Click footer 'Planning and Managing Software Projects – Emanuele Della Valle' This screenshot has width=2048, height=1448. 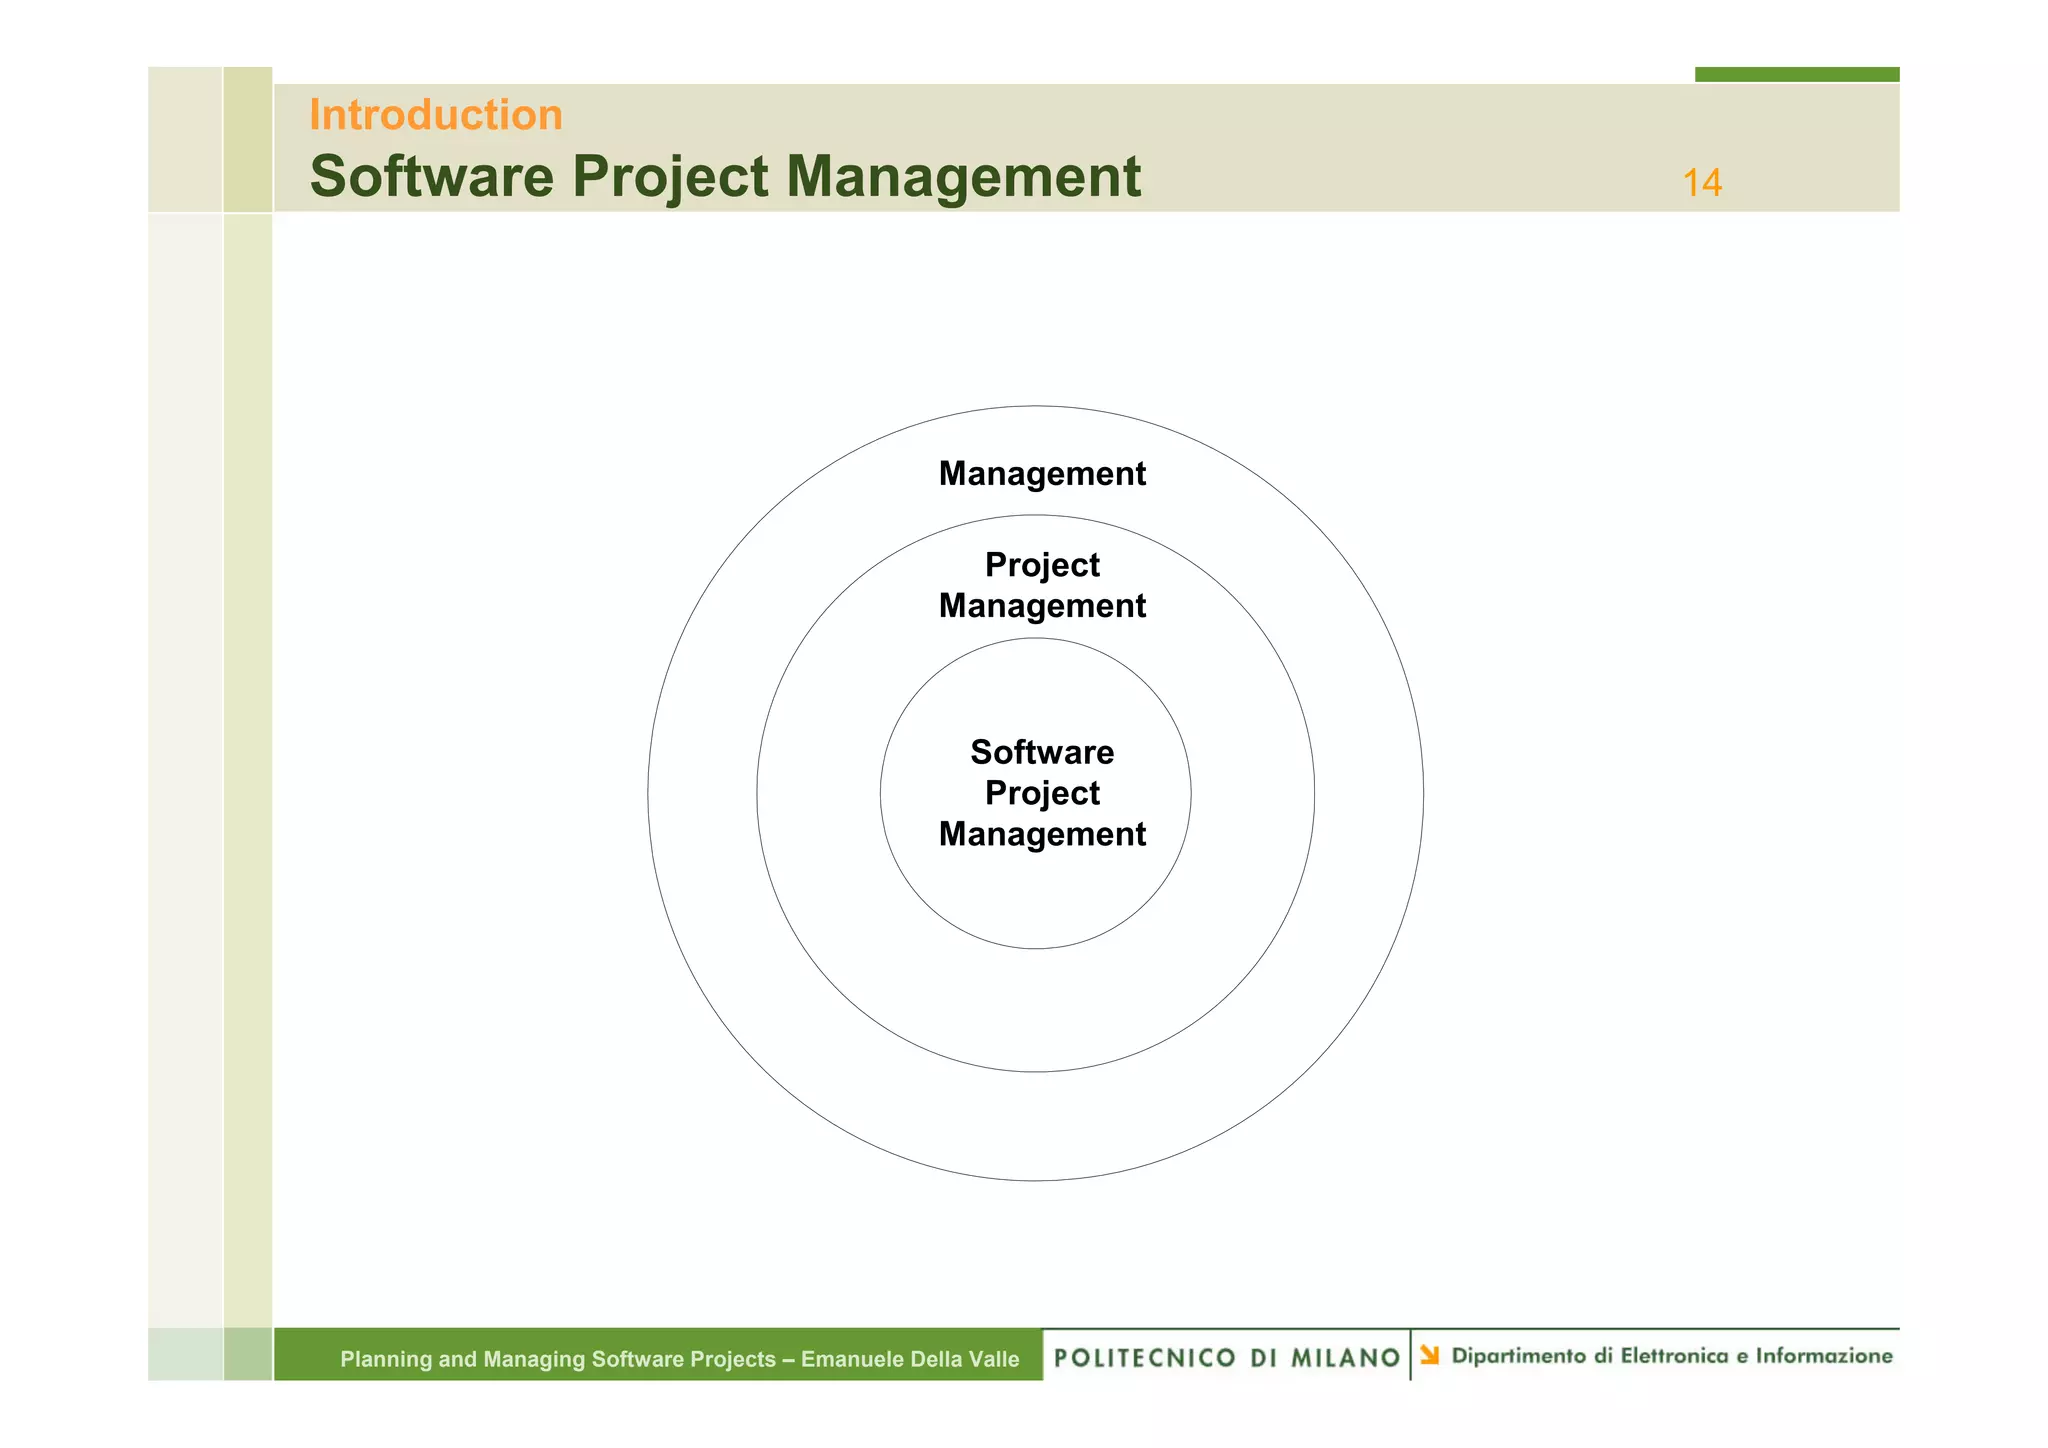680,1359
